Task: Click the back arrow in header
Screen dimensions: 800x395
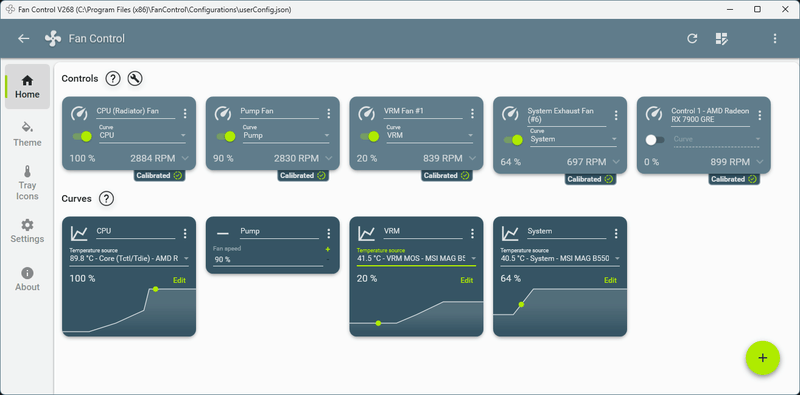Action: pyautogui.click(x=23, y=39)
